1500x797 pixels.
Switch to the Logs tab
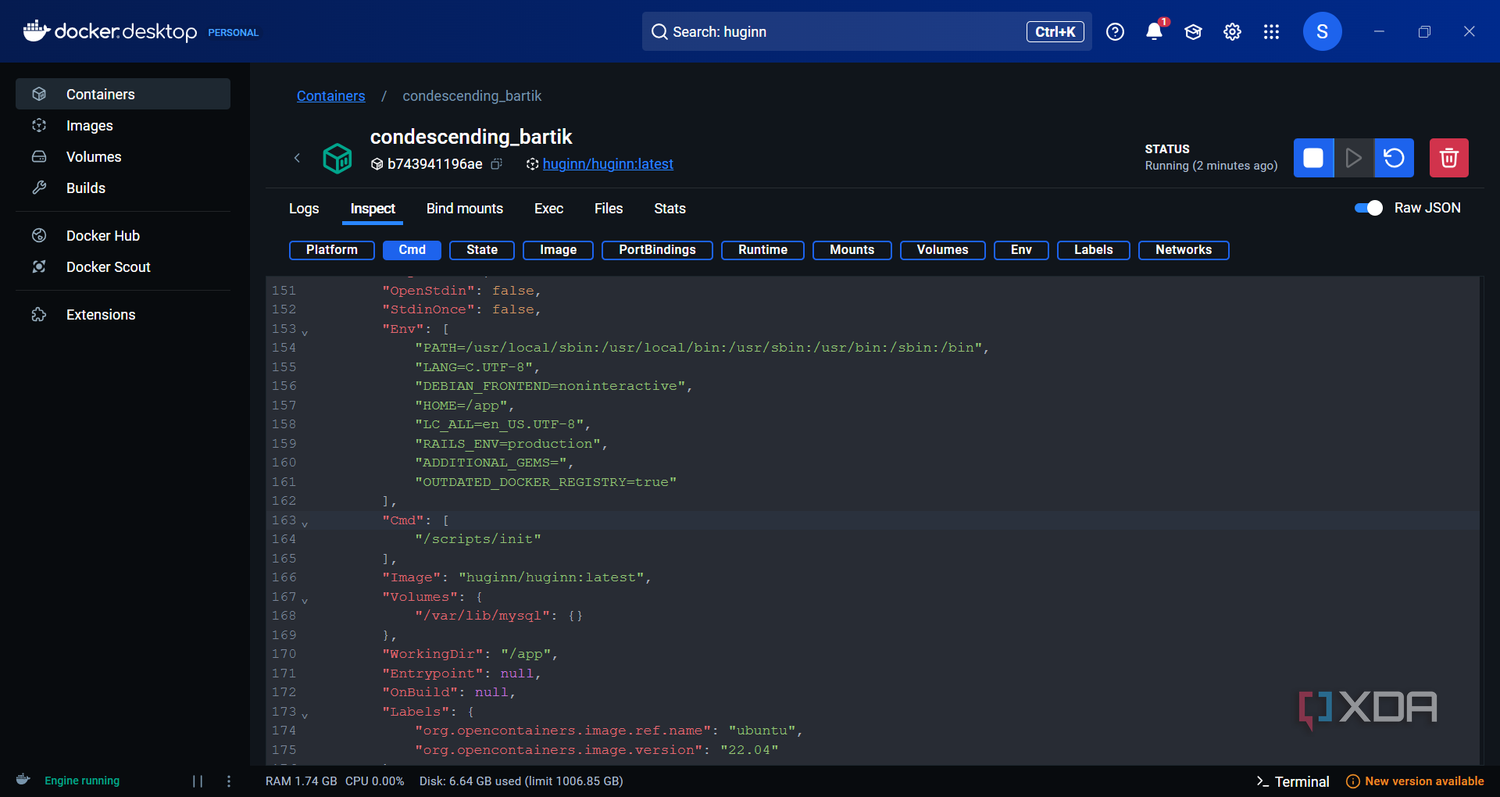click(x=304, y=208)
